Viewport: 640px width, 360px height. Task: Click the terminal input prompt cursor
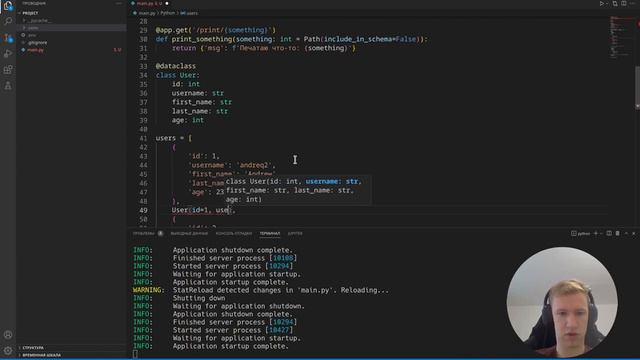tap(135, 354)
